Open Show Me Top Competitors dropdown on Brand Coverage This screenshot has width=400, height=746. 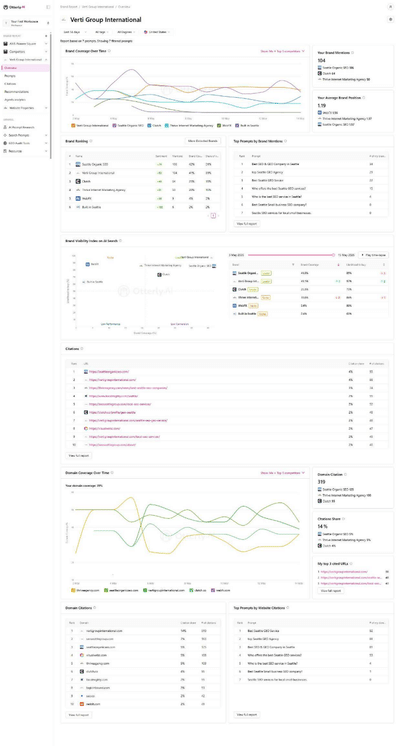(x=283, y=50)
